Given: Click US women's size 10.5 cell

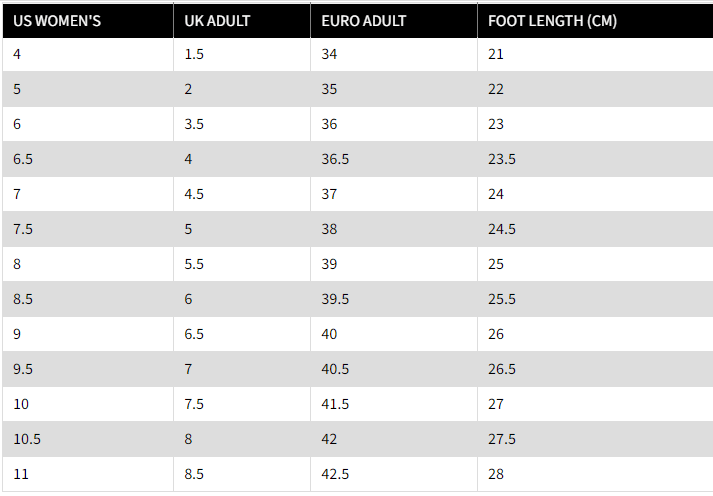Looking at the screenshot, I should pyautogui.click(x=88, y=439).
